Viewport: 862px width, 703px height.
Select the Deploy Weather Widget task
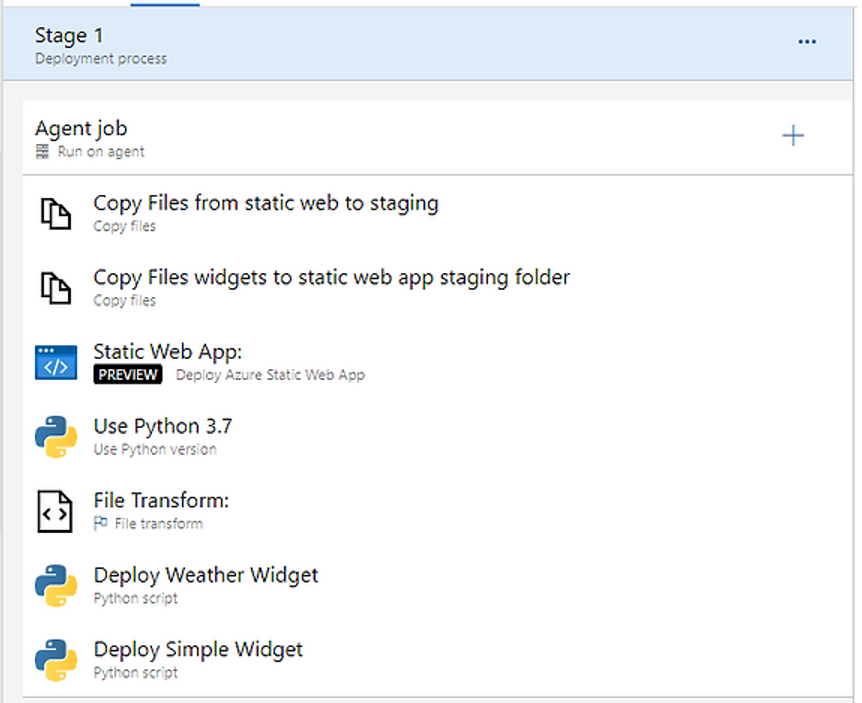click(437, 585)
